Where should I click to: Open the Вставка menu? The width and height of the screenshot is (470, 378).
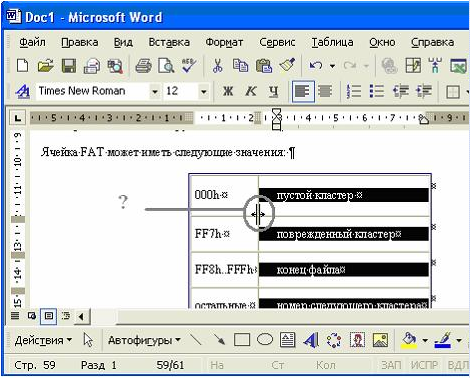[x=169, y=42]
